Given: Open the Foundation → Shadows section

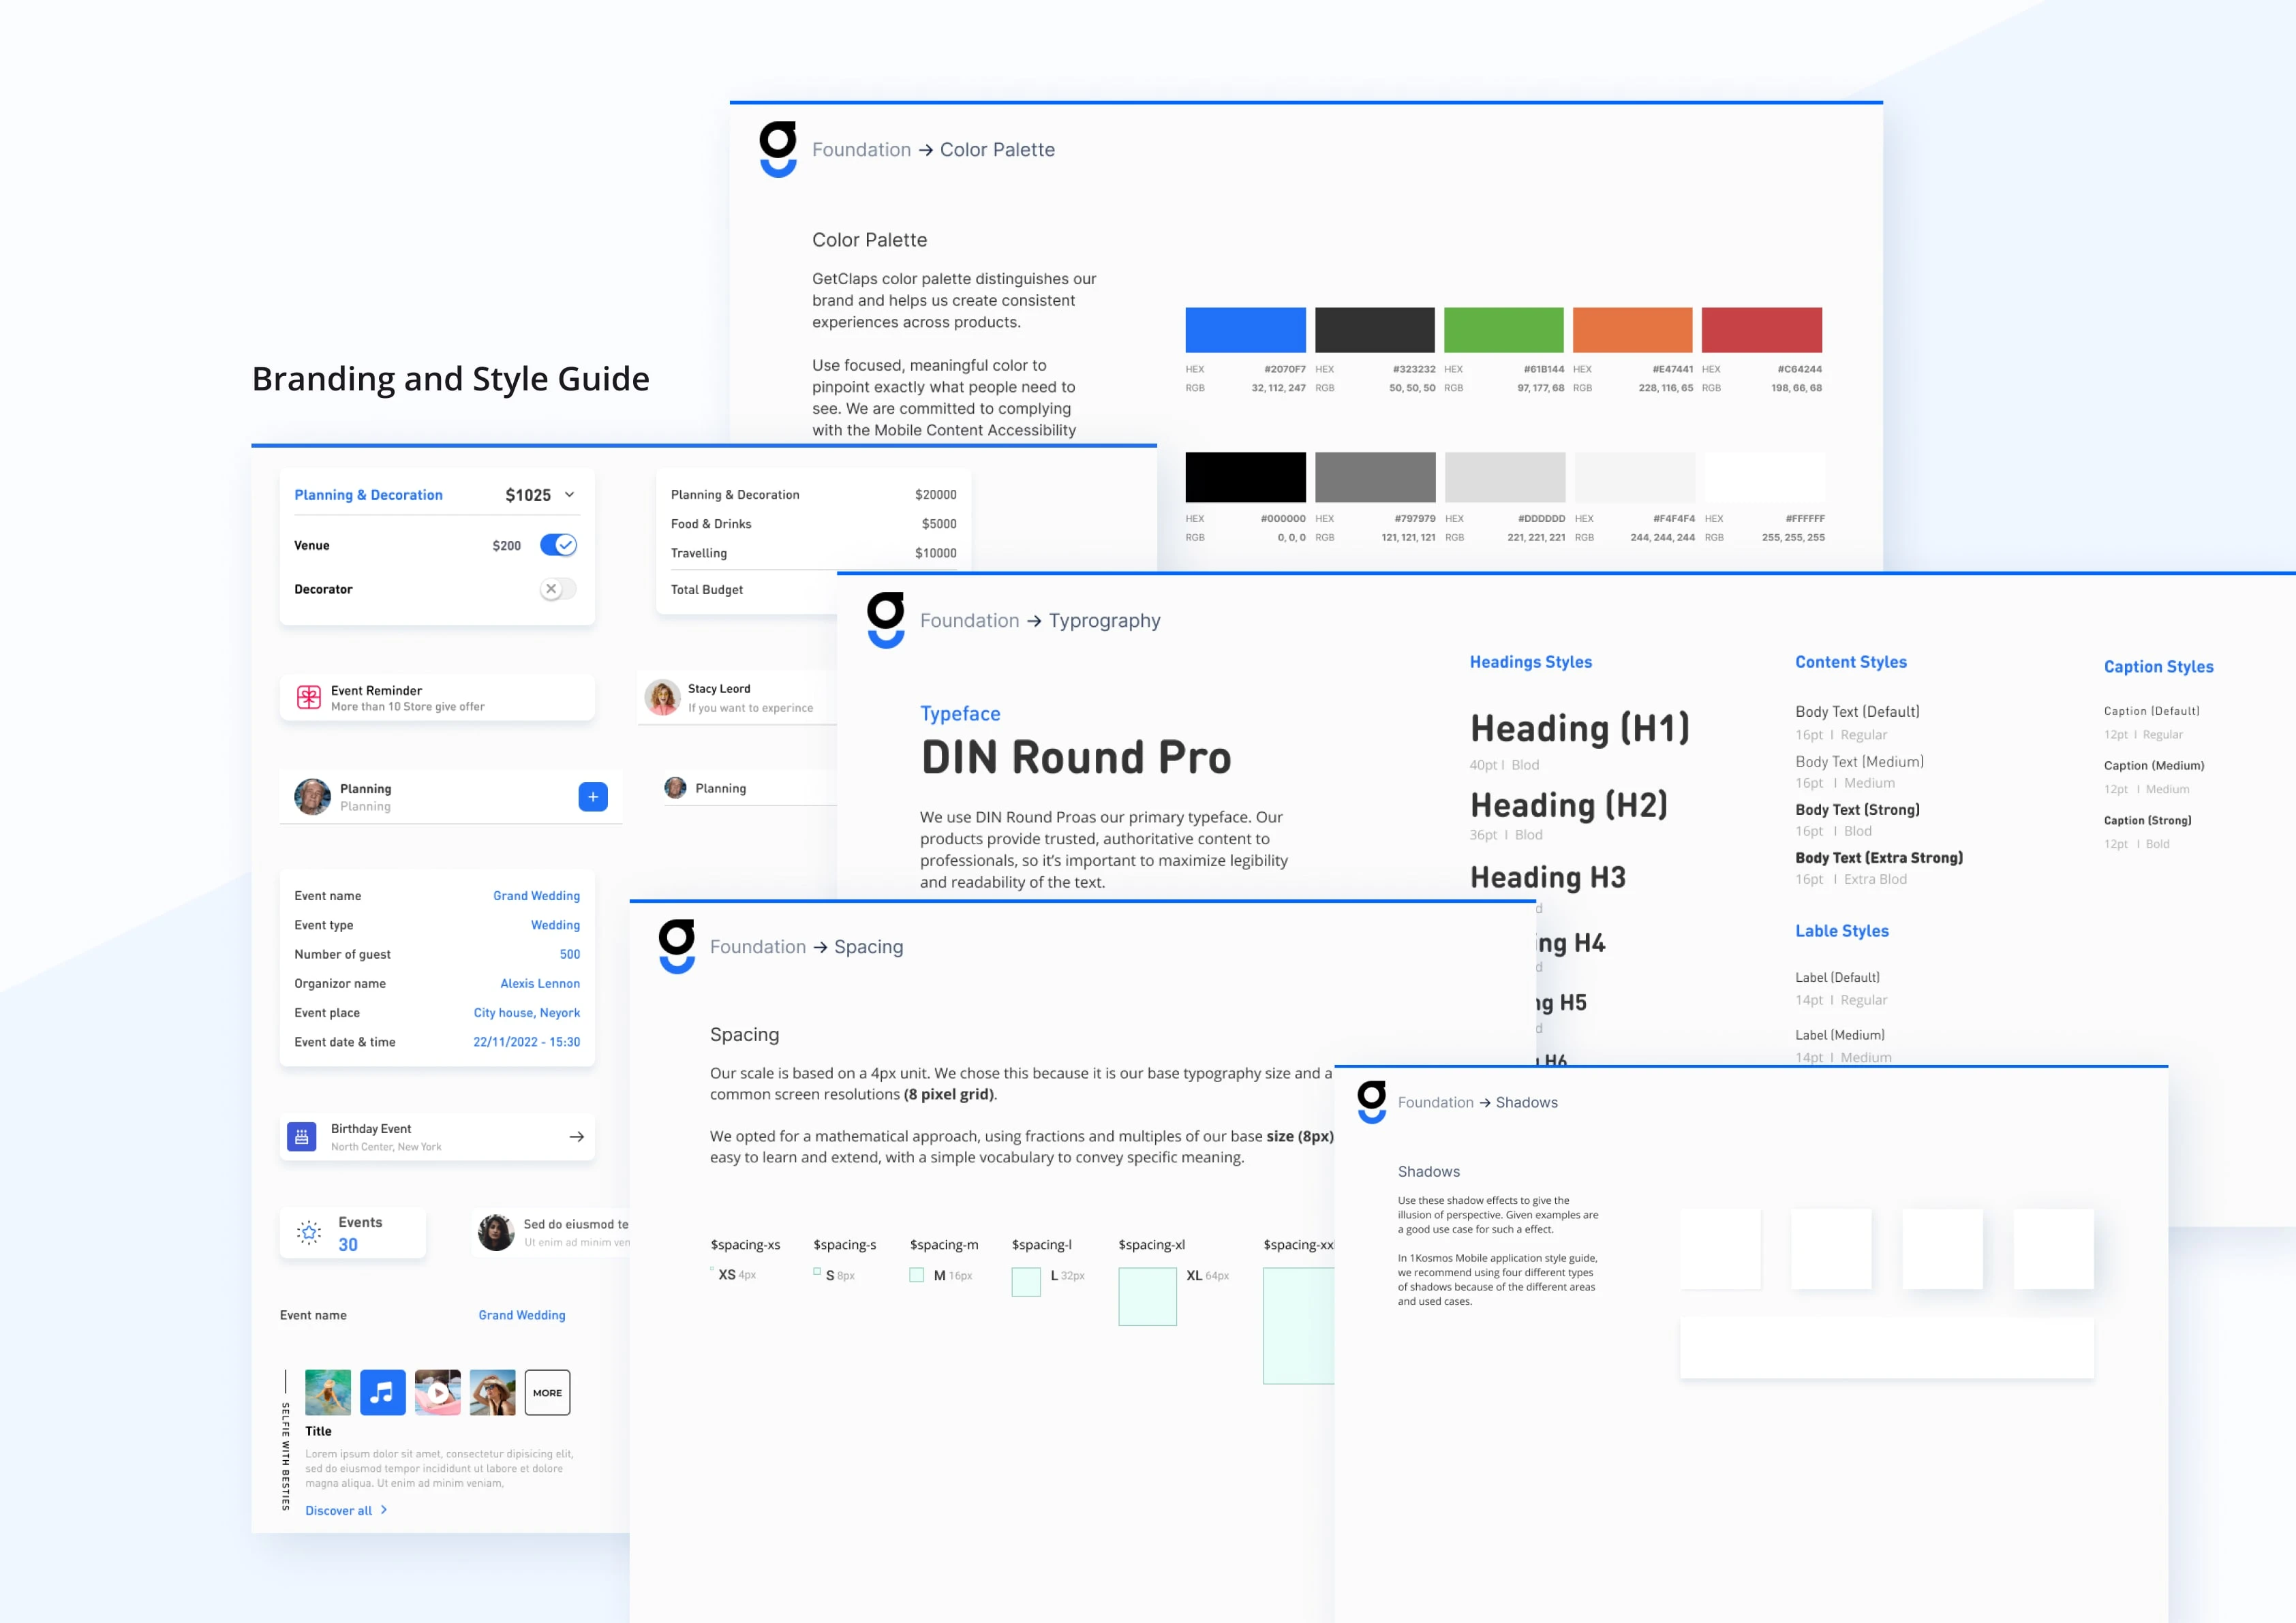Looking at the screenshot, I should click(1477, 1102).
